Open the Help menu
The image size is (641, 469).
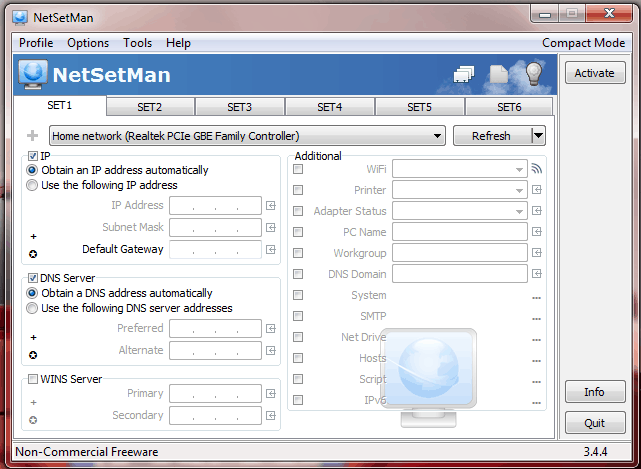click(x=178, y=43)
